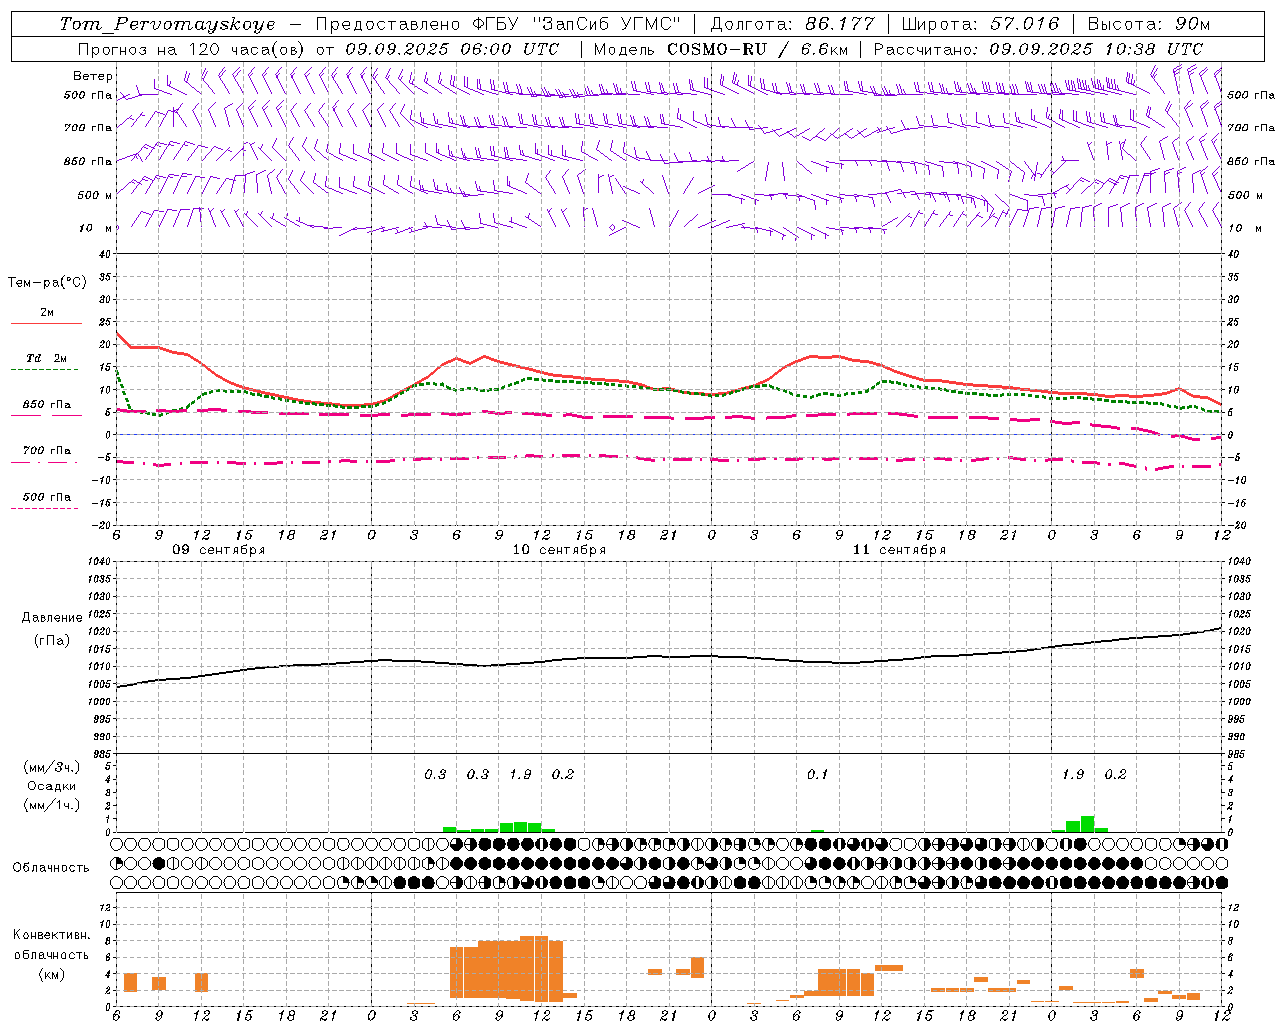Screen dimensions: 1280x1024
Task: Click the (мм/1ч.) precipitation unit label
Action: point(51,805)
